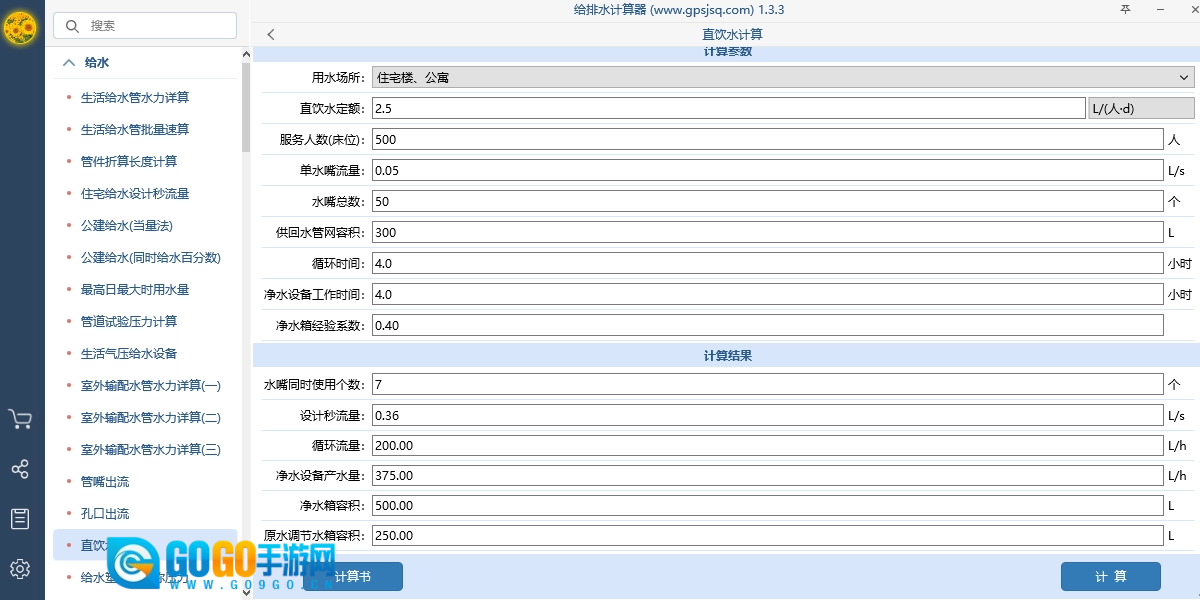Open the notes clipboard icon in sidebar
This screenshot has width=1200, height=600.
20,519
